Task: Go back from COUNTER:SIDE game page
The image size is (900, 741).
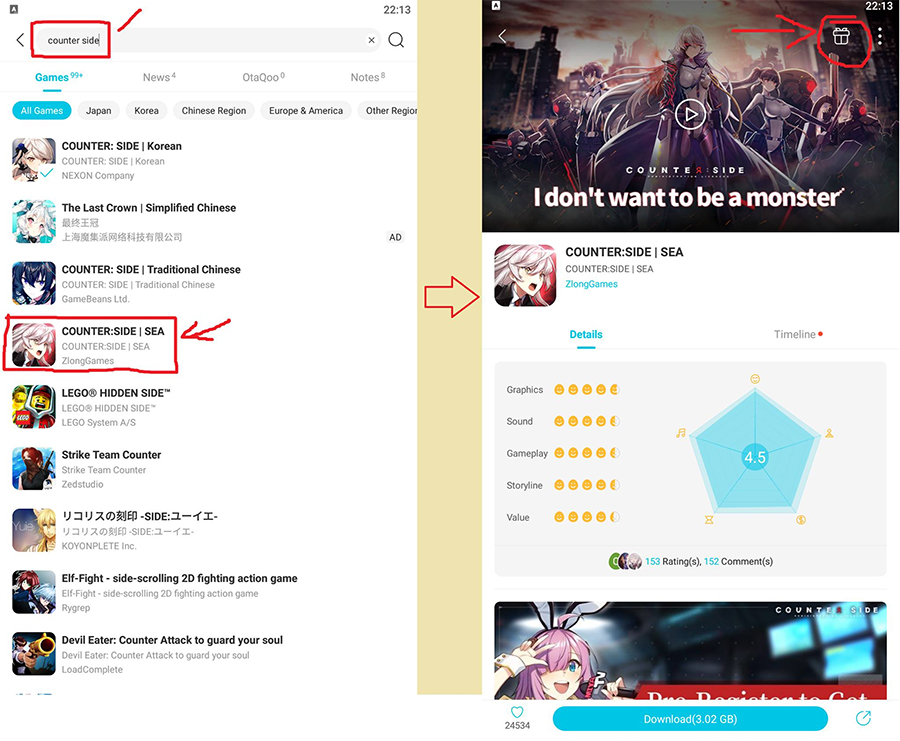Action: point(502,36)
